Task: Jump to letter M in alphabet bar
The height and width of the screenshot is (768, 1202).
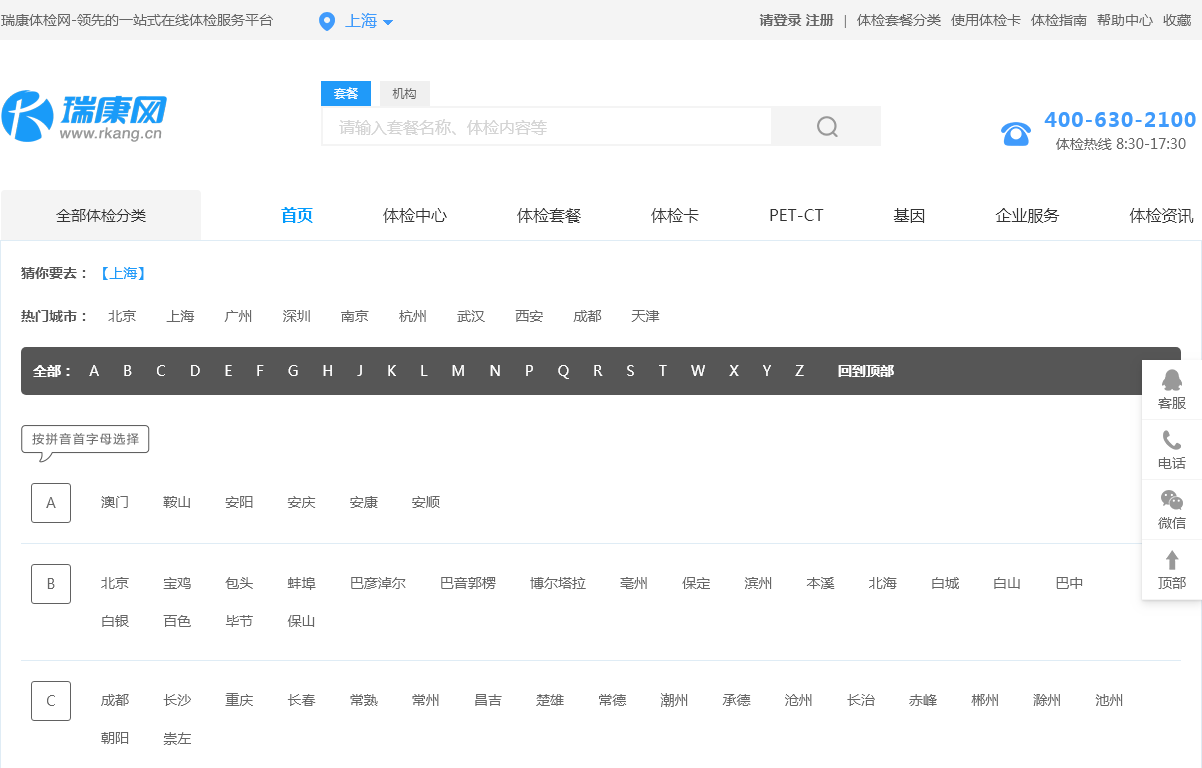Action: point(458,371)
